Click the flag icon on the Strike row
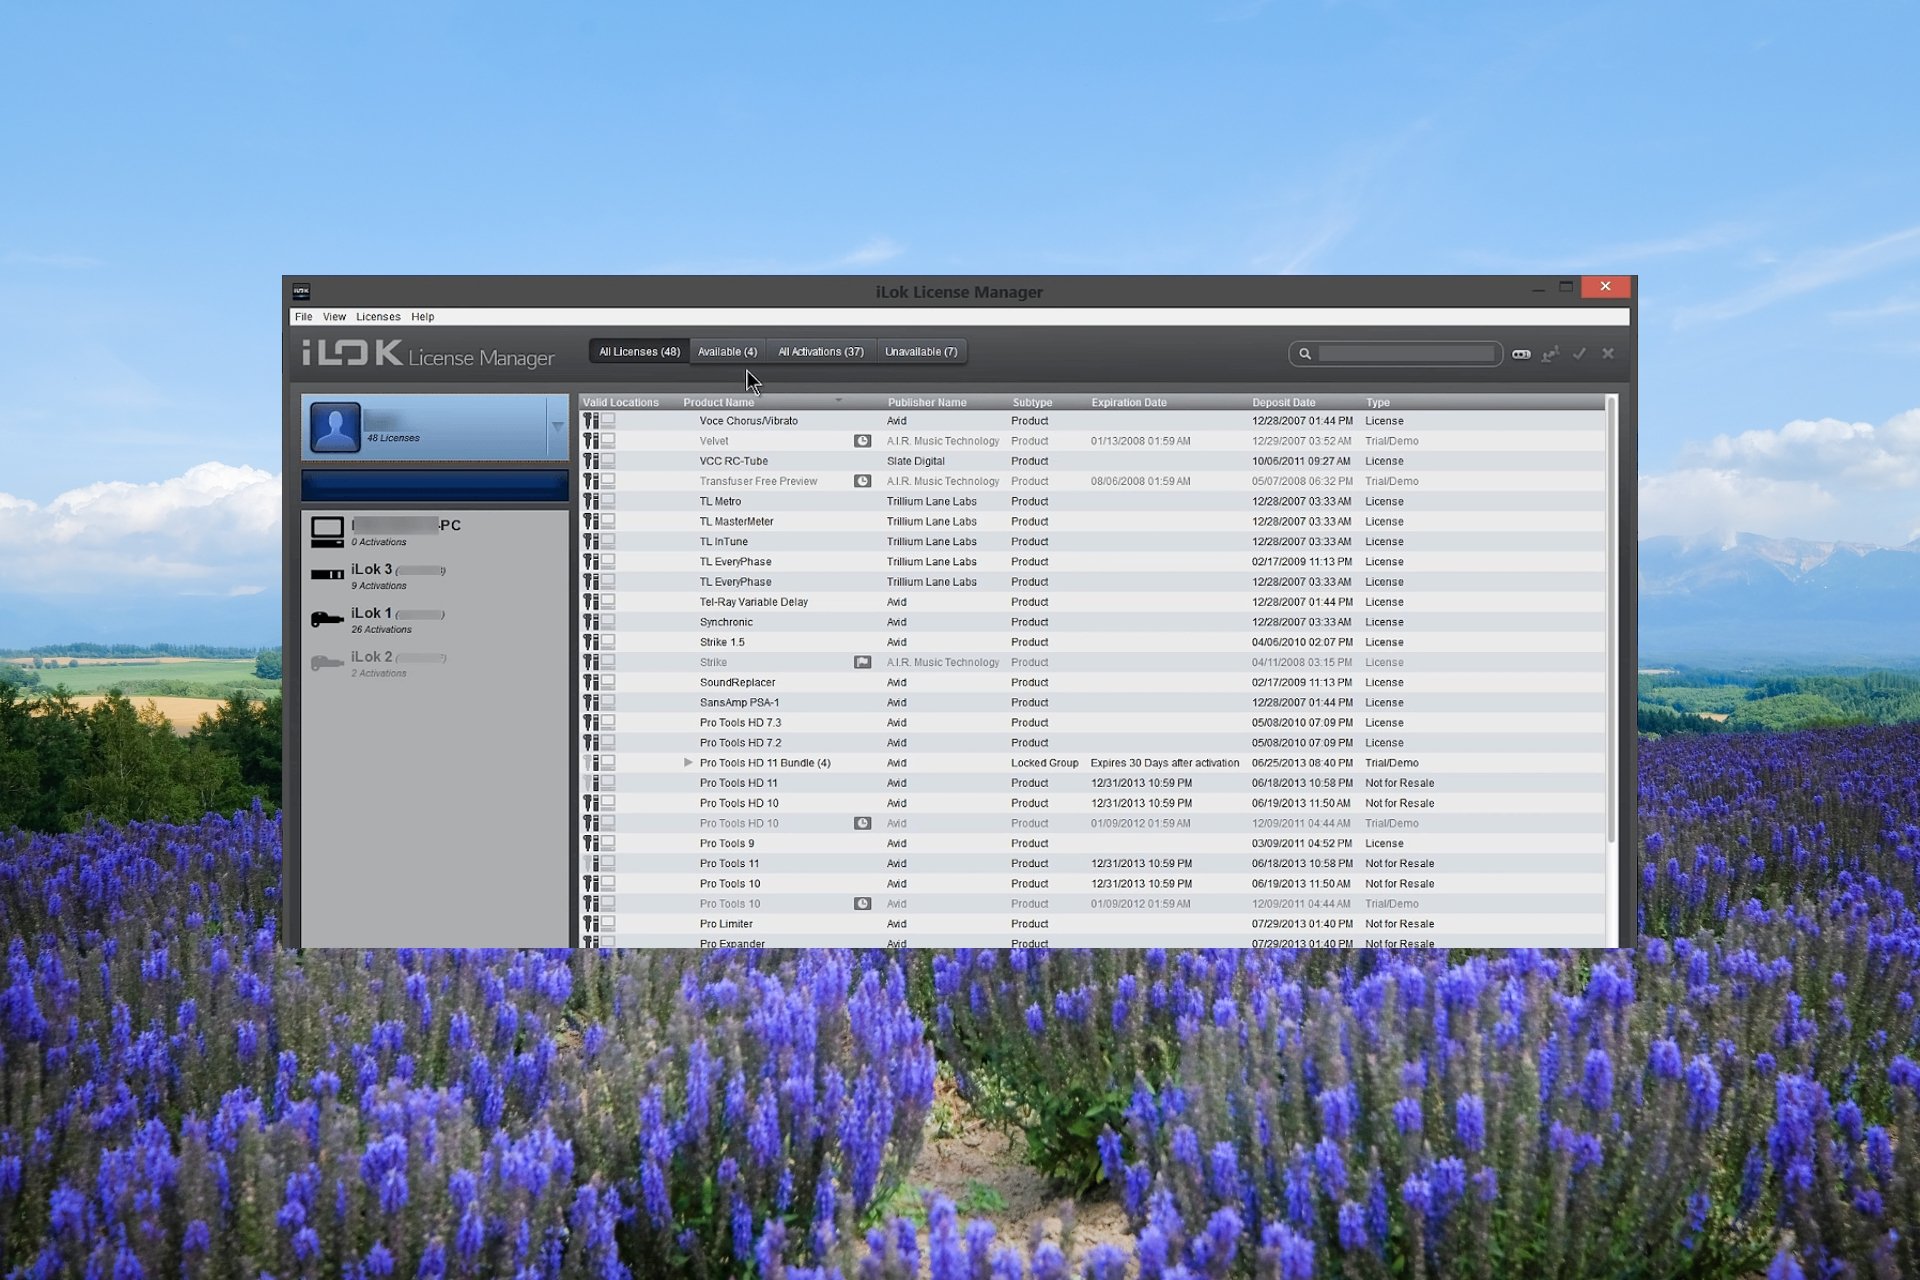The height and width of the screenshot is (1280, 1920). (862, 662)
